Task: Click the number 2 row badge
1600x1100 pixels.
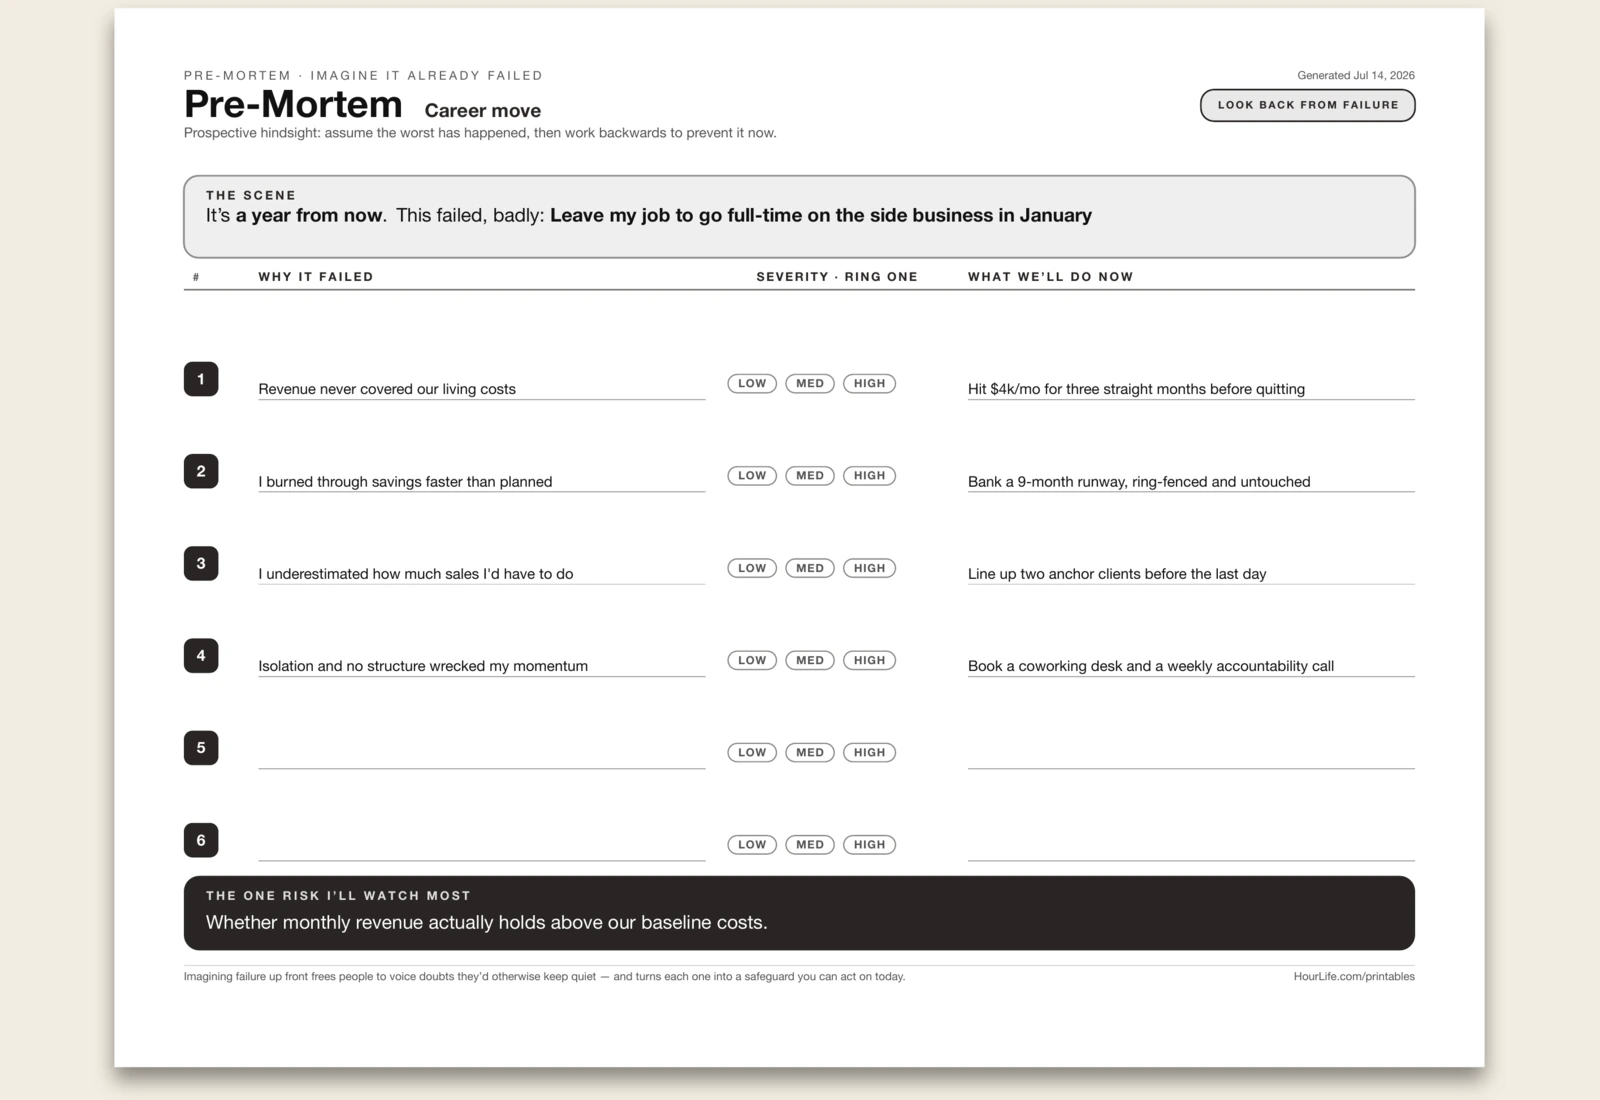Action: pyautogui.click(x=201, y=471)
